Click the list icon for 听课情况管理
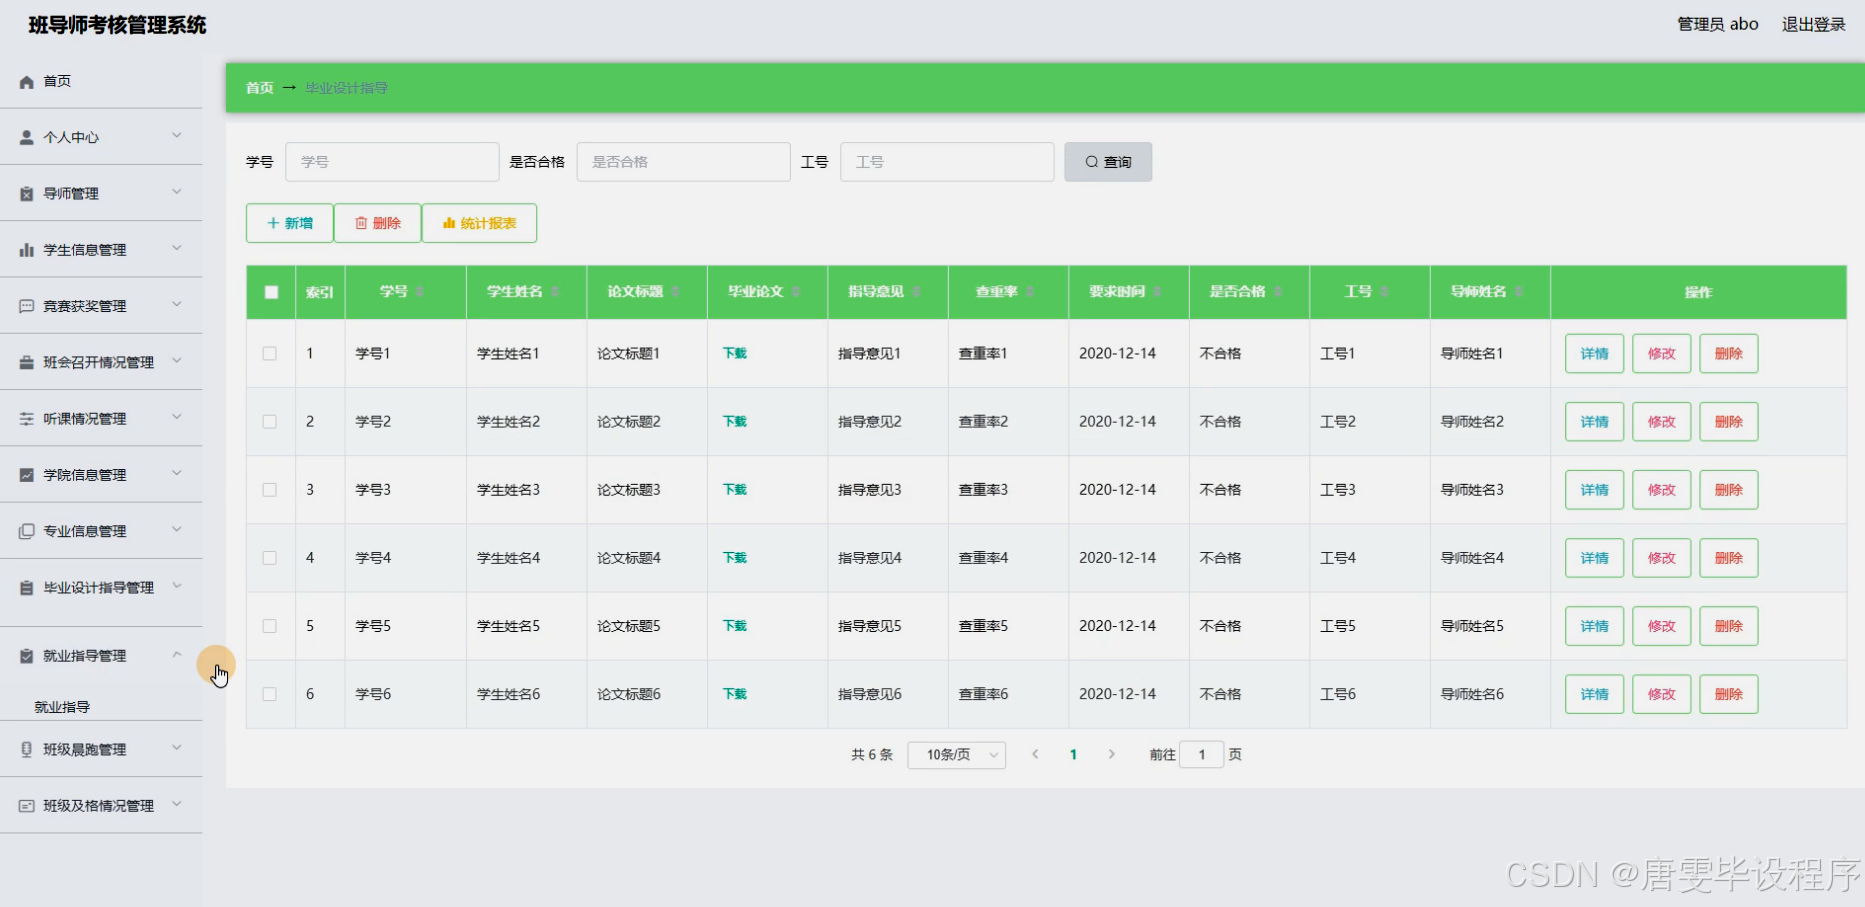Image resolution: width=1865 pixels, height=907 pixels. [27, 419]
